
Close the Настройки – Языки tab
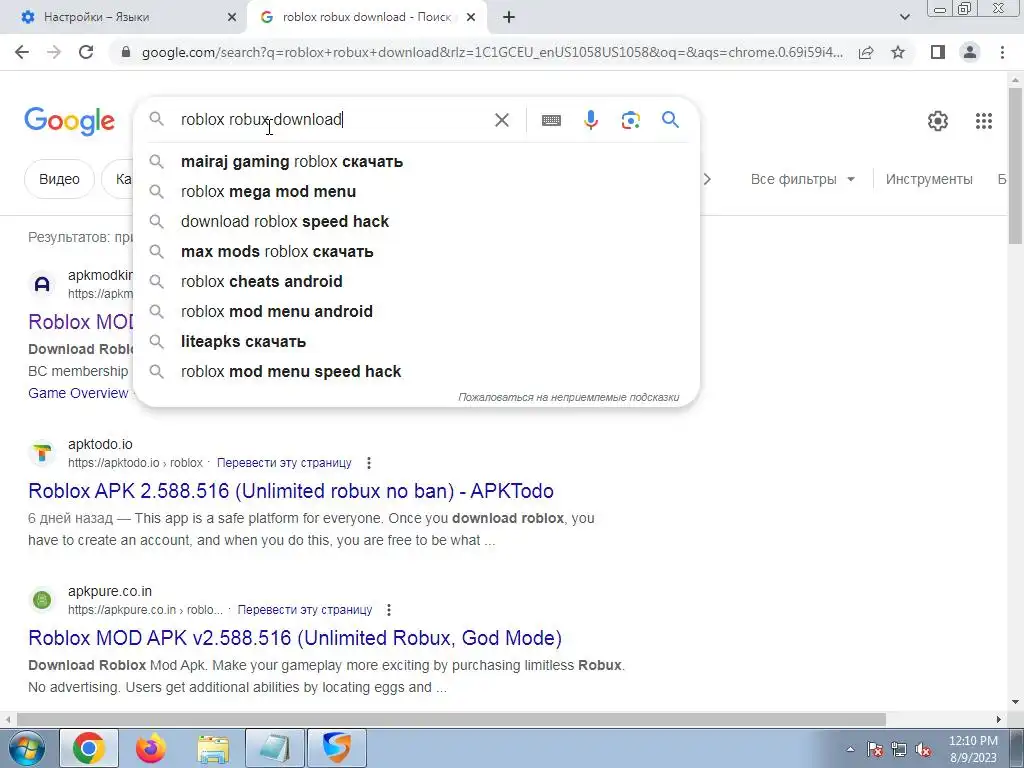(x=232, y=18)
